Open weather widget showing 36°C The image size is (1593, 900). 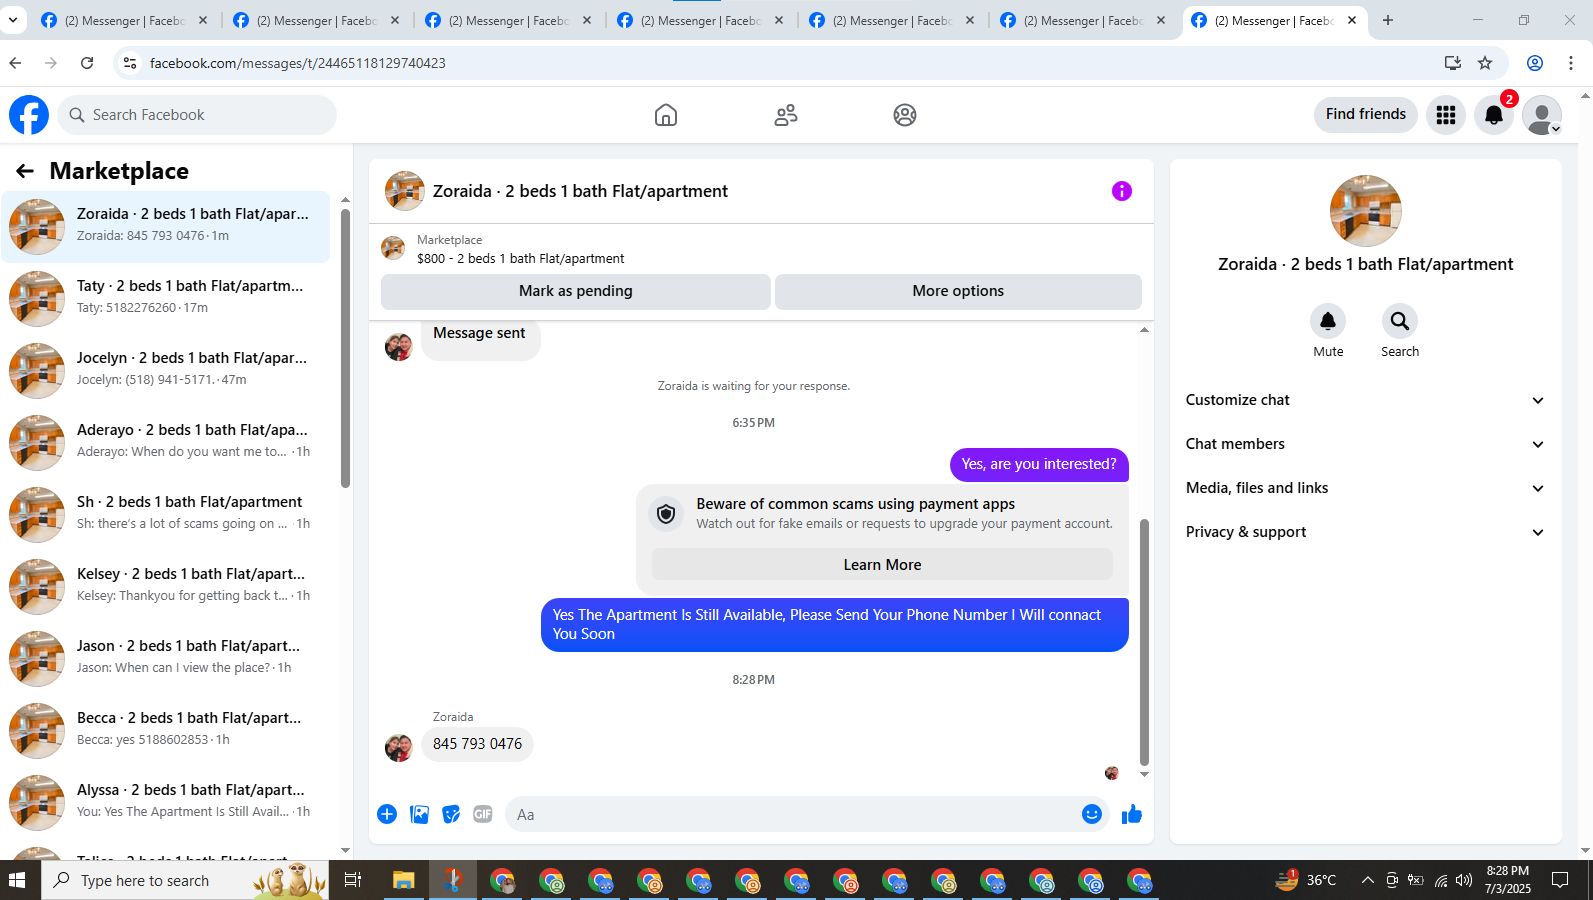[x=1306, y=881]
